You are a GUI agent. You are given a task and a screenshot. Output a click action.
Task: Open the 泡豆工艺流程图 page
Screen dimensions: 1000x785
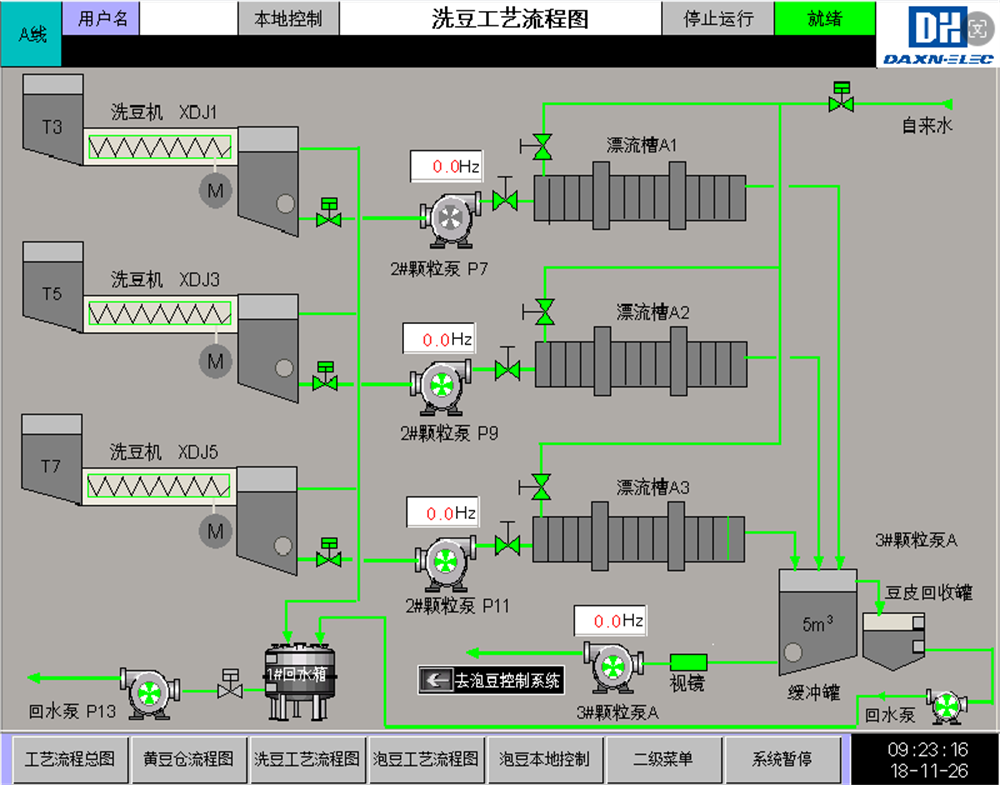pyautogui.click(x=426, y=759)
